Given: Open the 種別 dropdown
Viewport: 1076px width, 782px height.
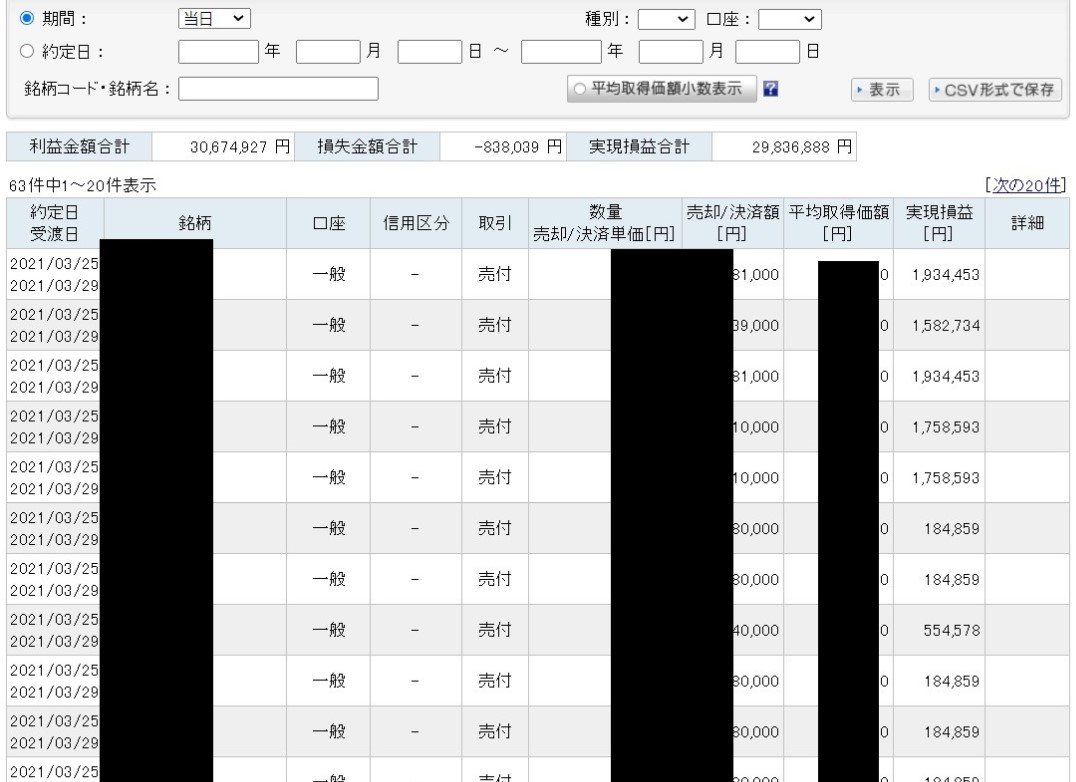Looking at the screenshot, I should (666, 19).
